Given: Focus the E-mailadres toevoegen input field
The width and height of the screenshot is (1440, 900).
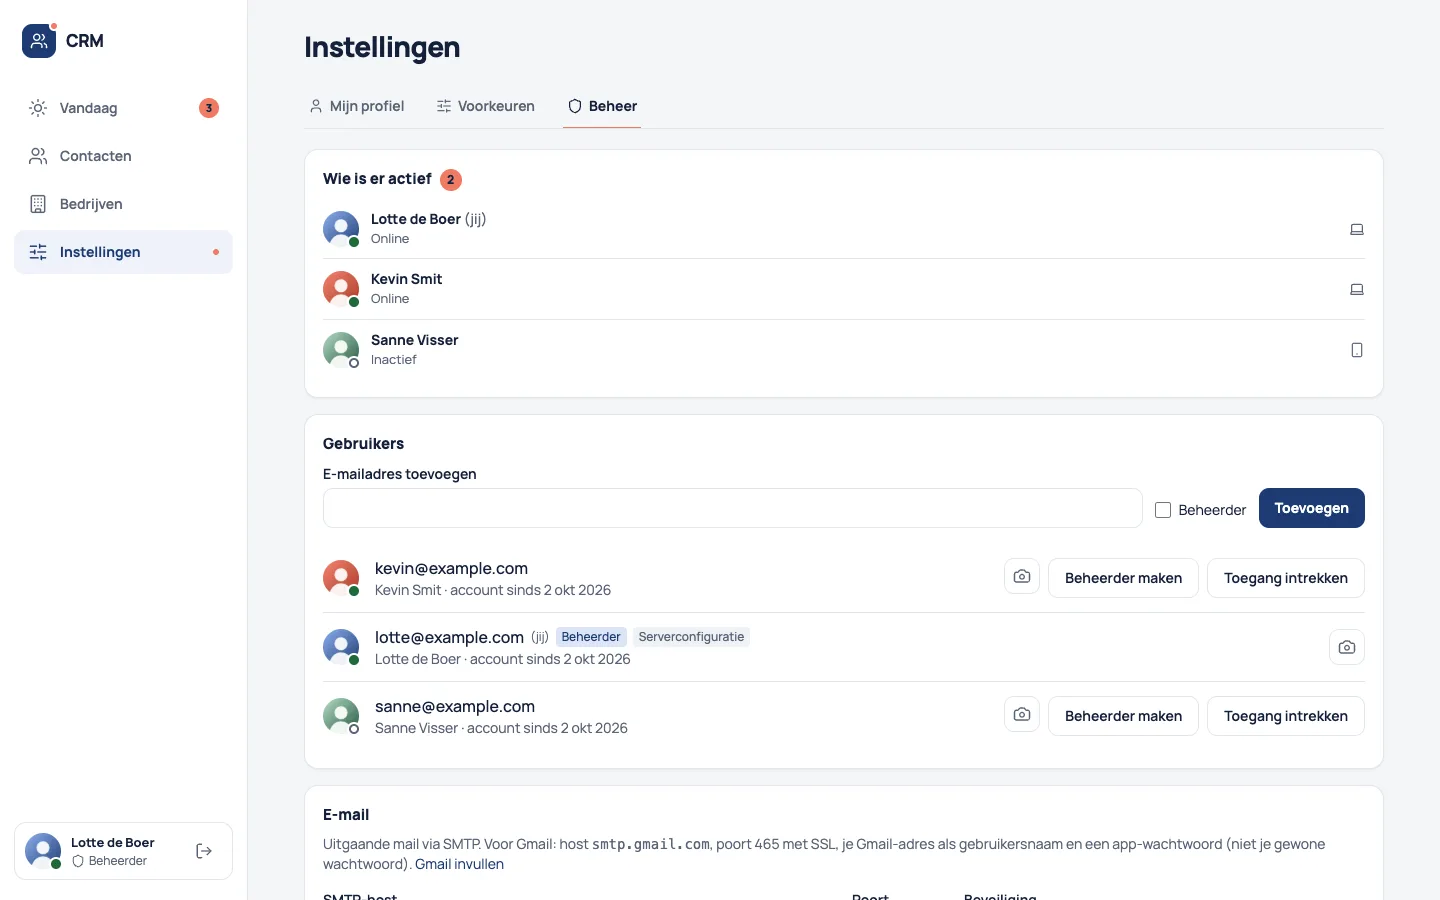Looking at the screenshot, I should click(733, 508).
